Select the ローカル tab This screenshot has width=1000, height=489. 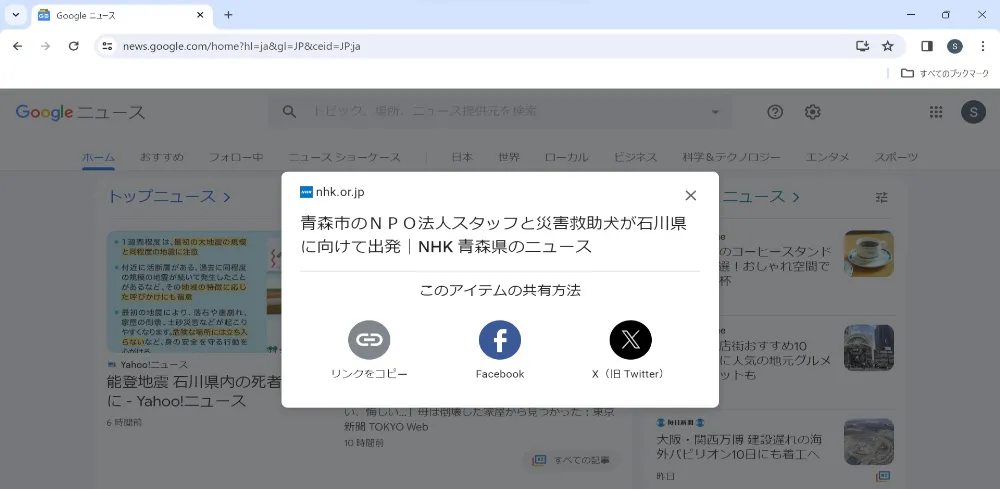567,157
